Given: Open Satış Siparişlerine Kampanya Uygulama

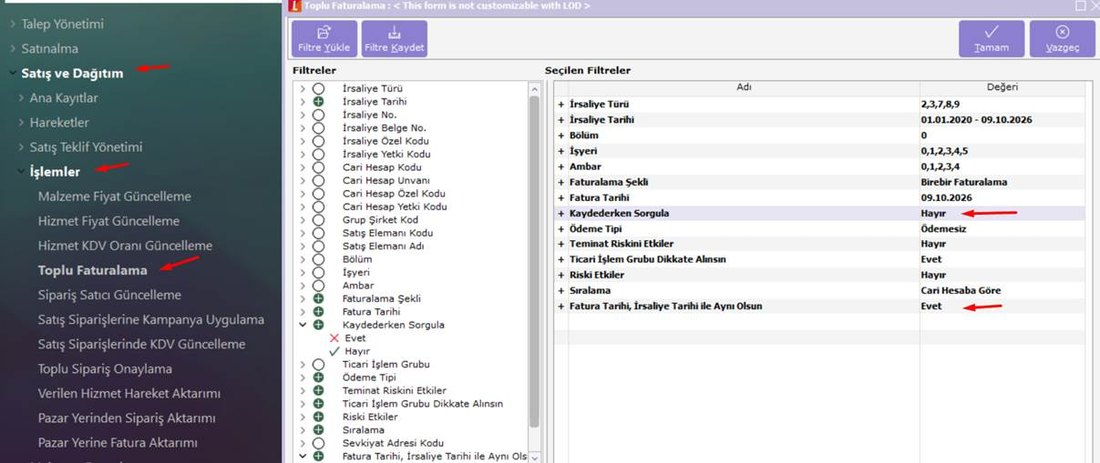Looking at the screenshot, I should pos(151,319).
